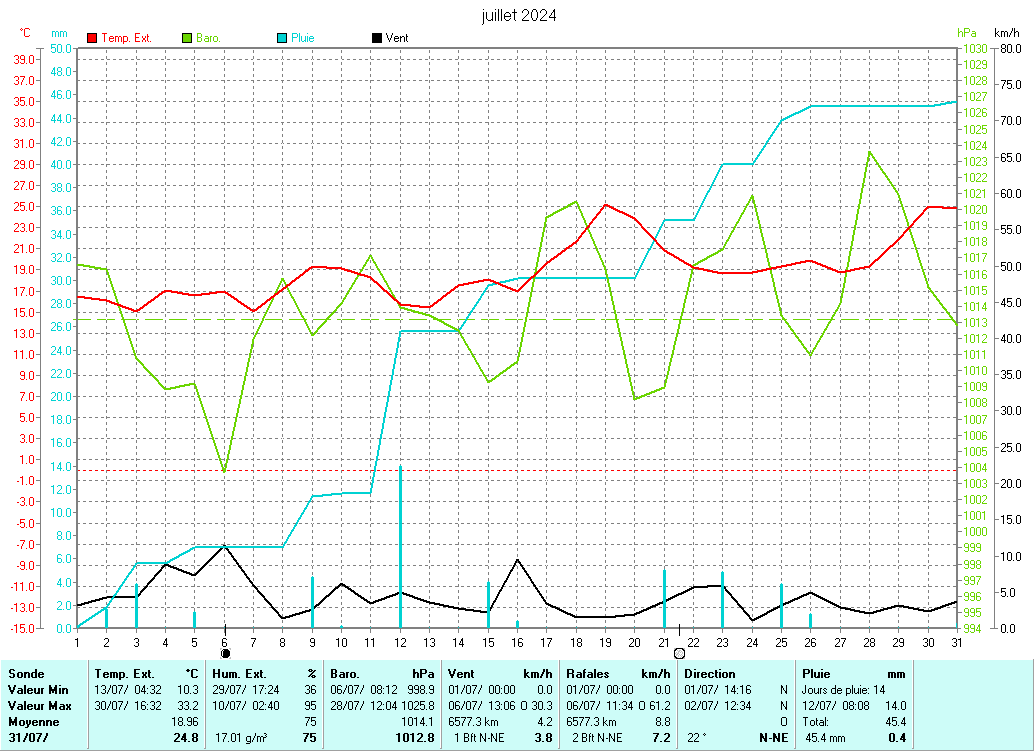Select the Moyenne row label

pos(33,721)
